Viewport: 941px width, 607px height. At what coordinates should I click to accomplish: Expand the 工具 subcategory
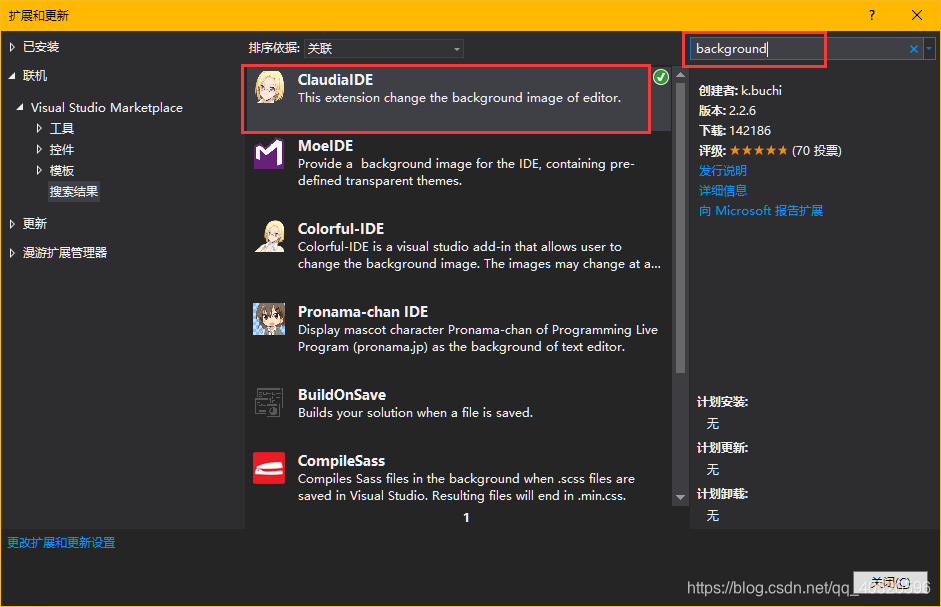coord(39,128)
